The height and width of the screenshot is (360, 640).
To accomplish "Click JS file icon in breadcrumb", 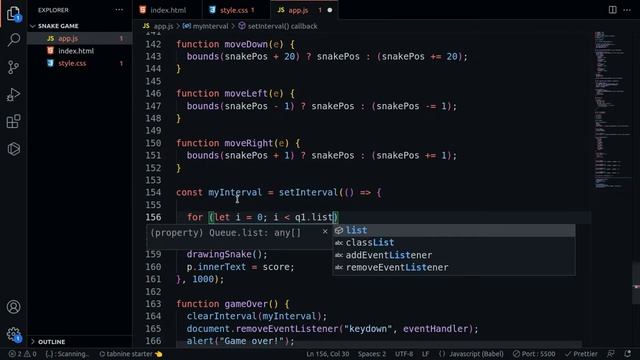I will (146, 26).
